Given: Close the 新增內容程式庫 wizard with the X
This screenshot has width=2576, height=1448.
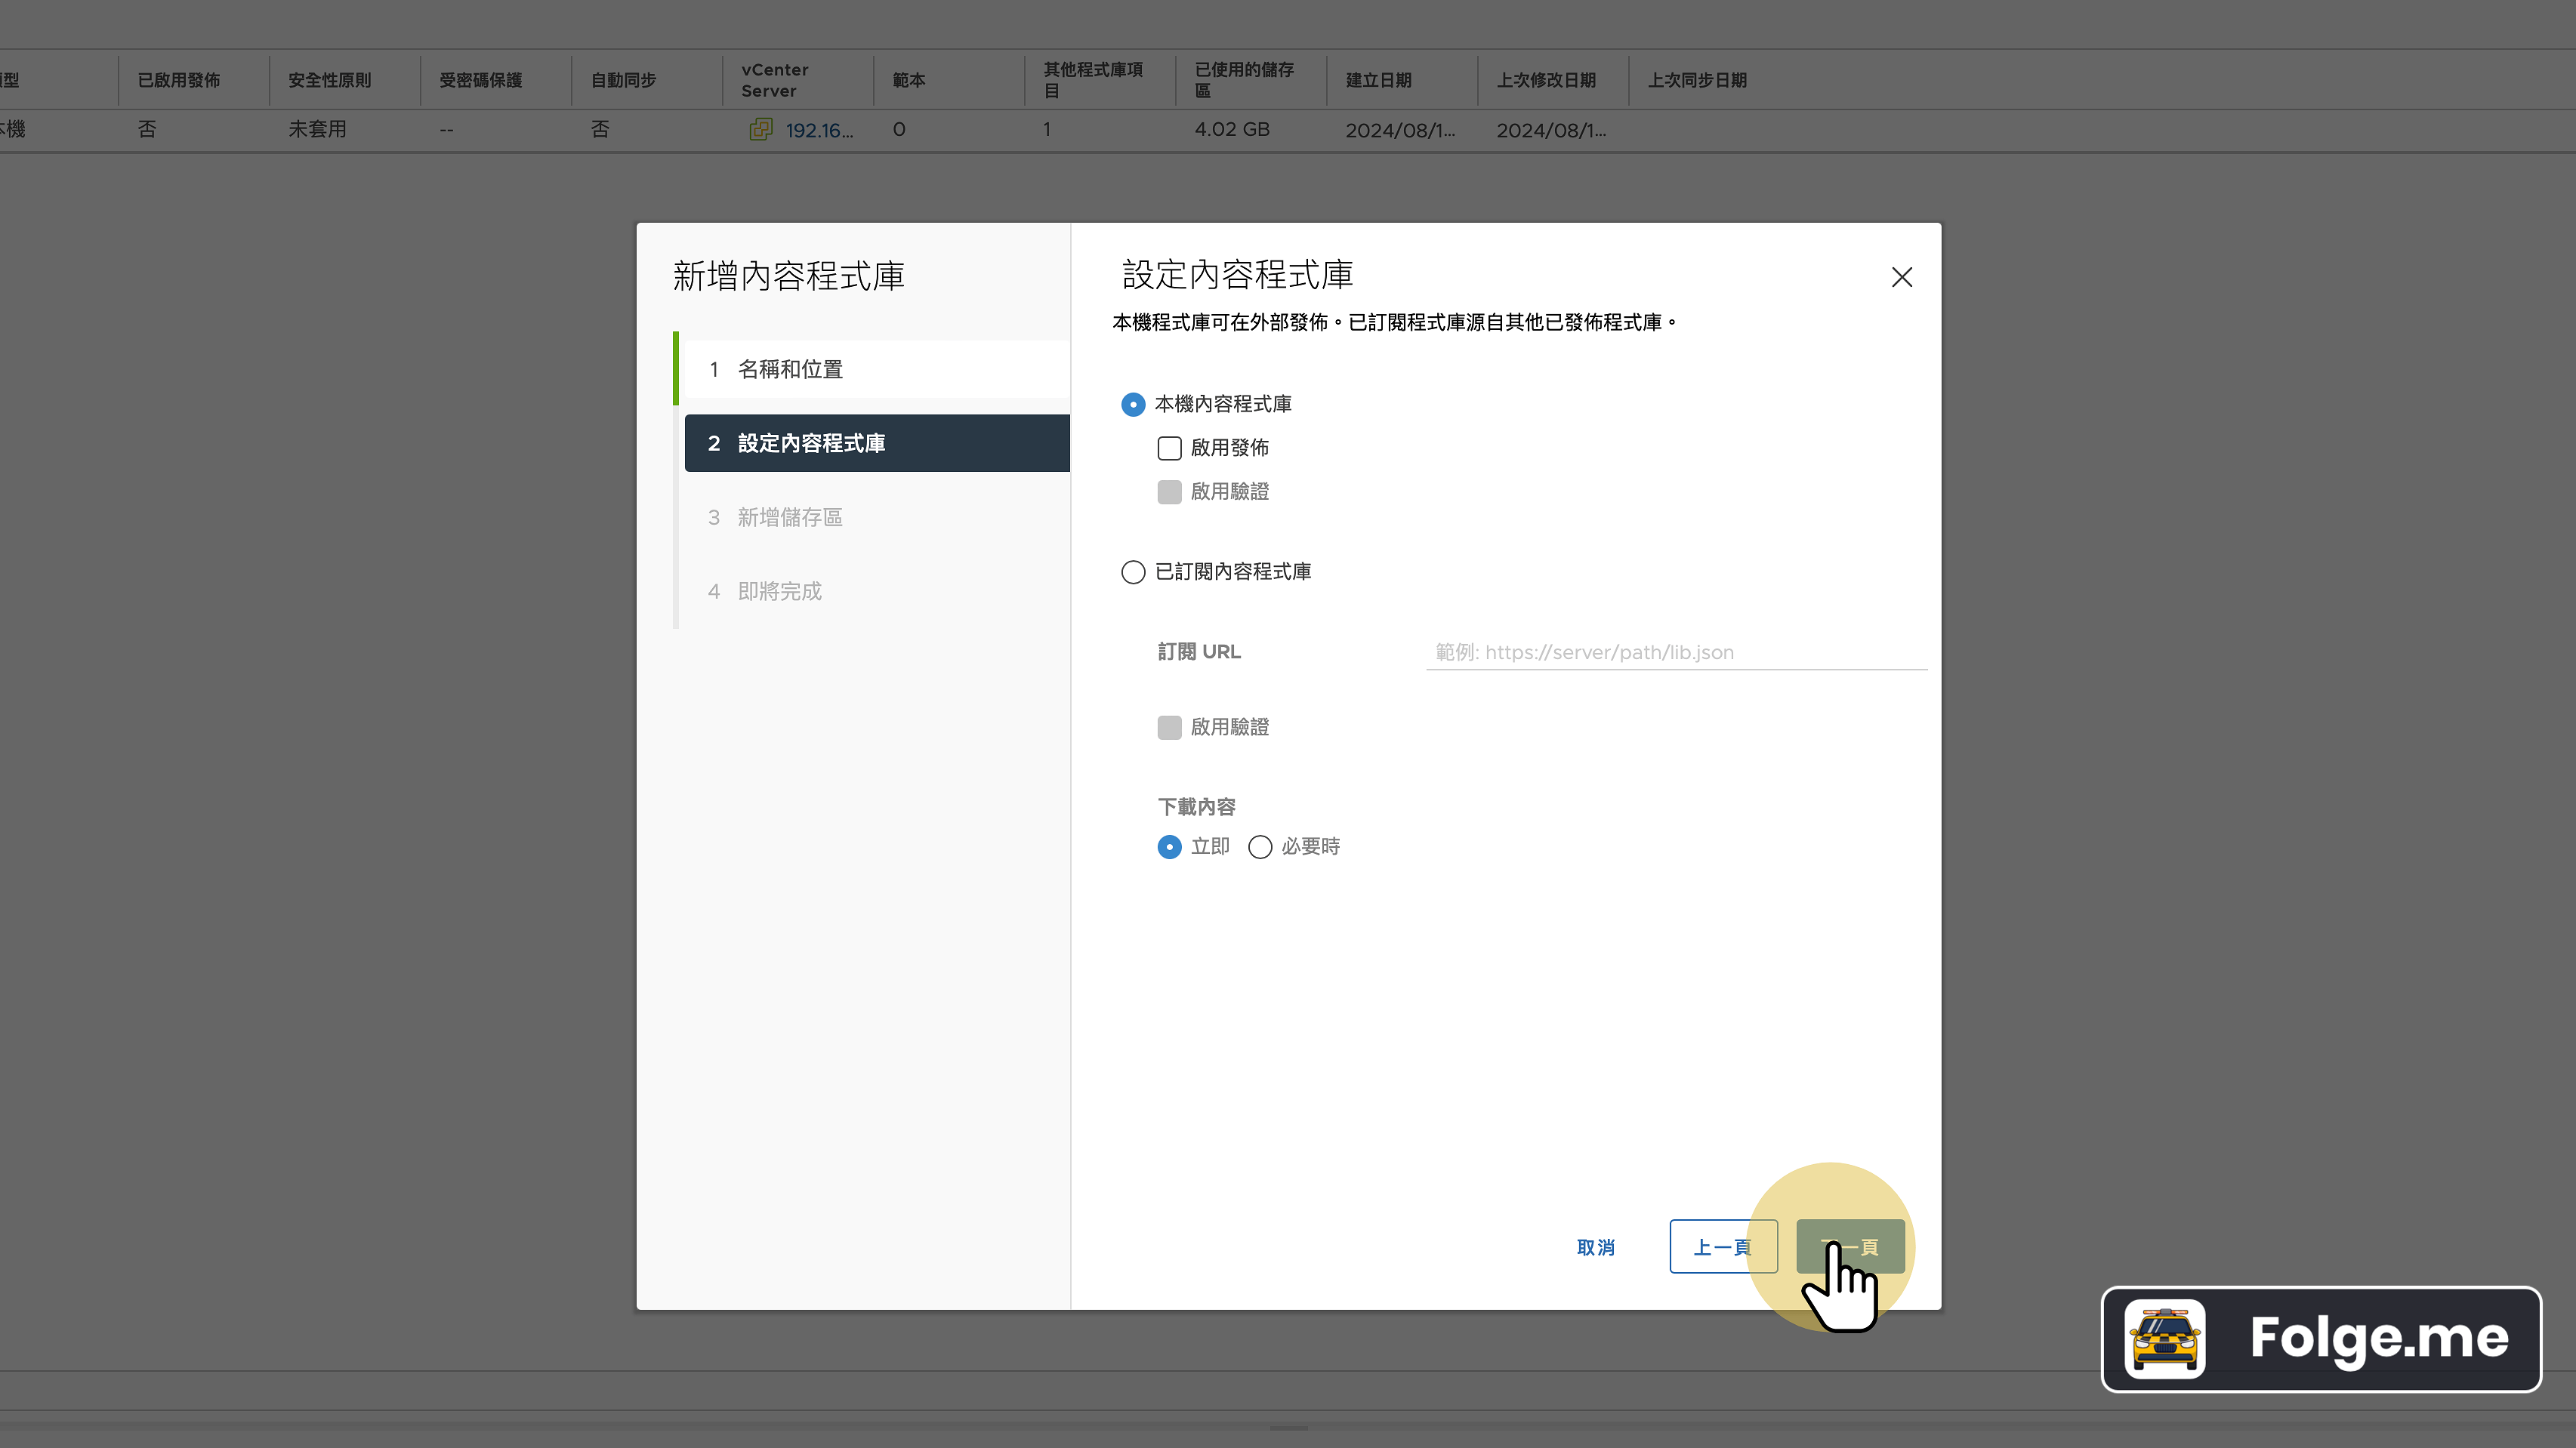Looking at the screenshot, I should pyautogui.click(x=1901, y=277).
